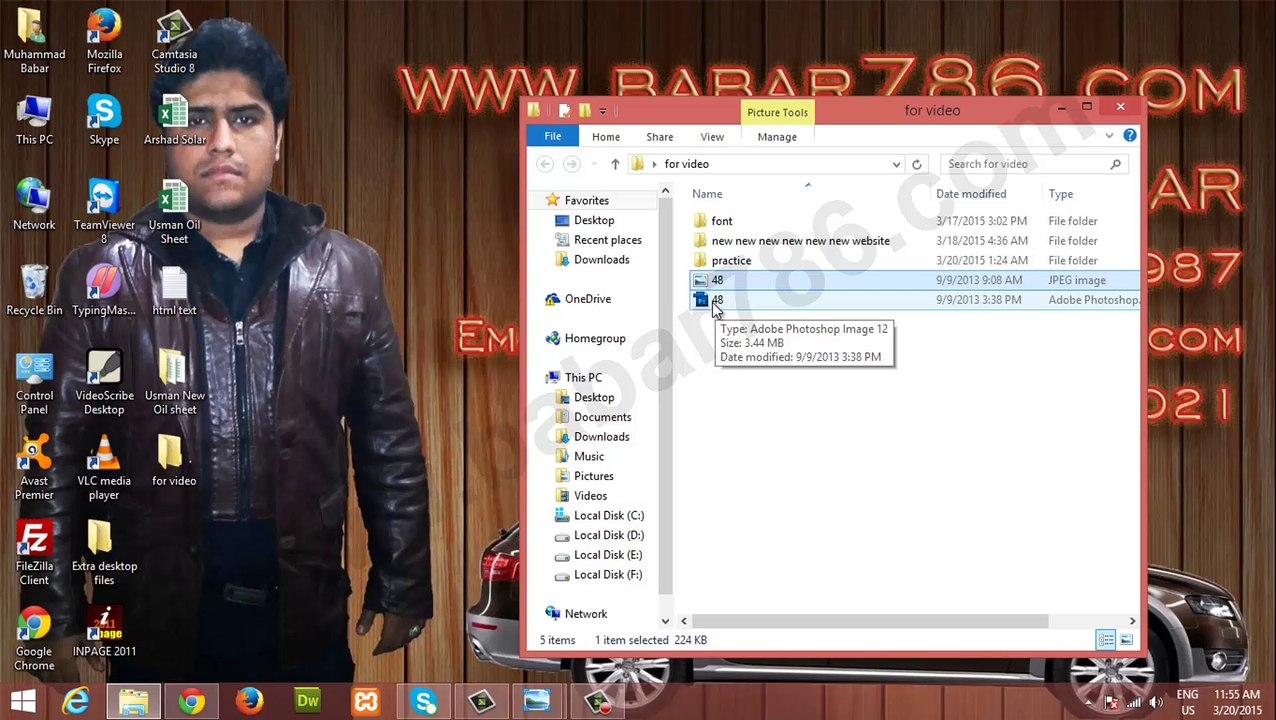Viewport: 1276px width, 720px height.
Task: Expand the address bar path chevron before 'for video'
Action: coord(654,164)
